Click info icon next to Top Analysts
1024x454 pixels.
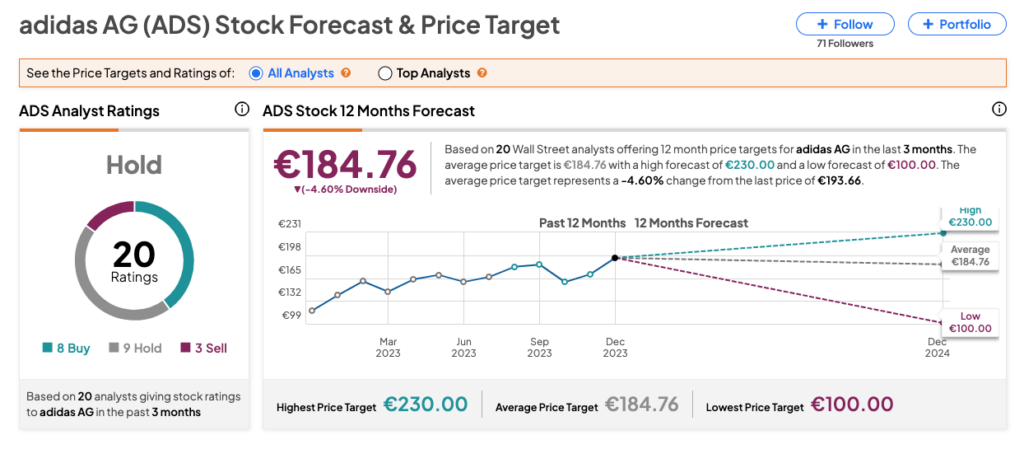pyautogui.click(x=481, y=73)
